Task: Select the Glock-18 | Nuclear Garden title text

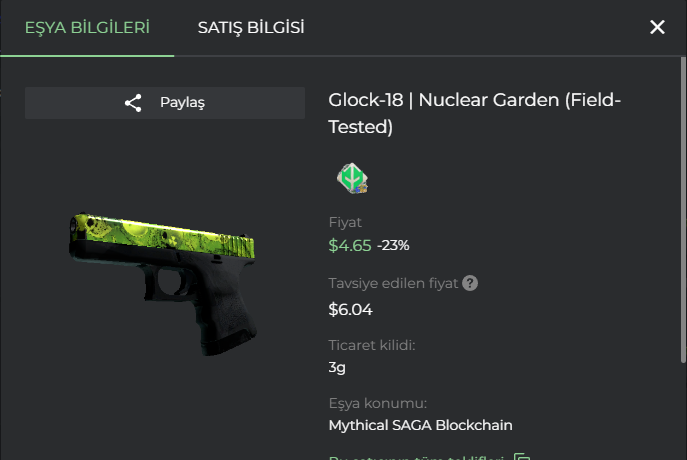Action: coord(475,113)
